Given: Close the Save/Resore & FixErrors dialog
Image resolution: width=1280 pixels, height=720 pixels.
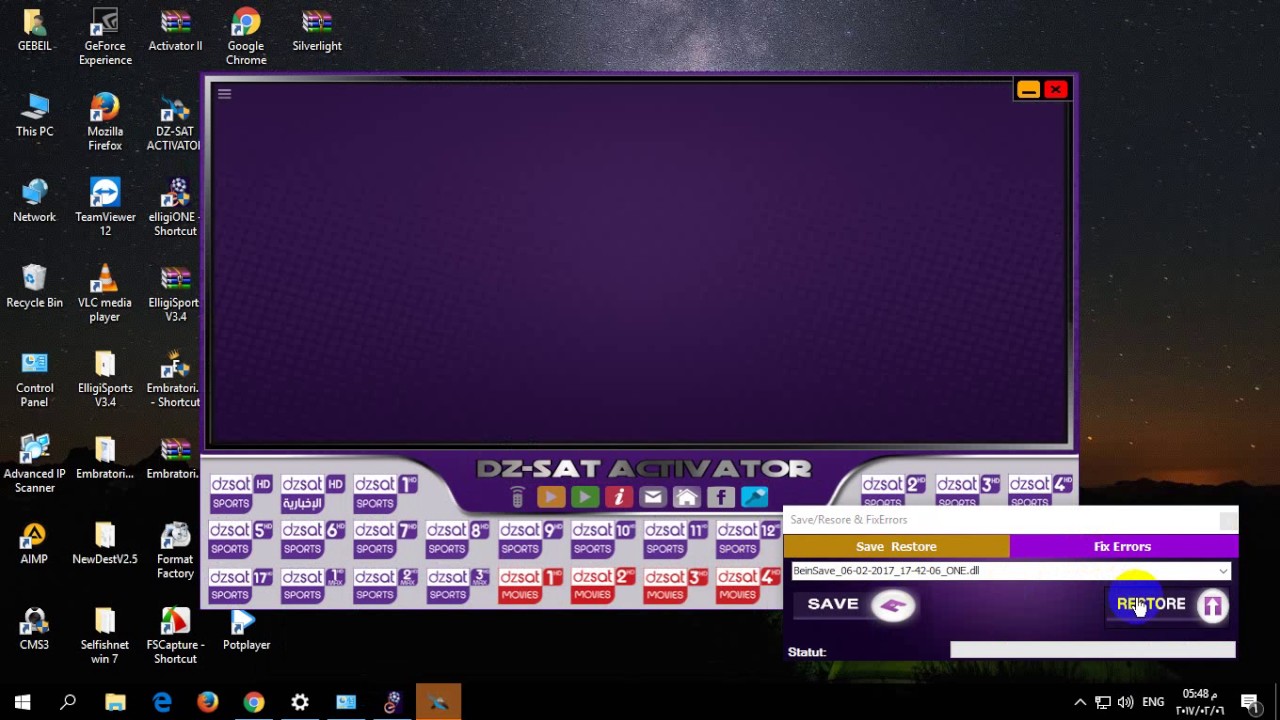Looking at the screenshot, I should [1228, 520].
